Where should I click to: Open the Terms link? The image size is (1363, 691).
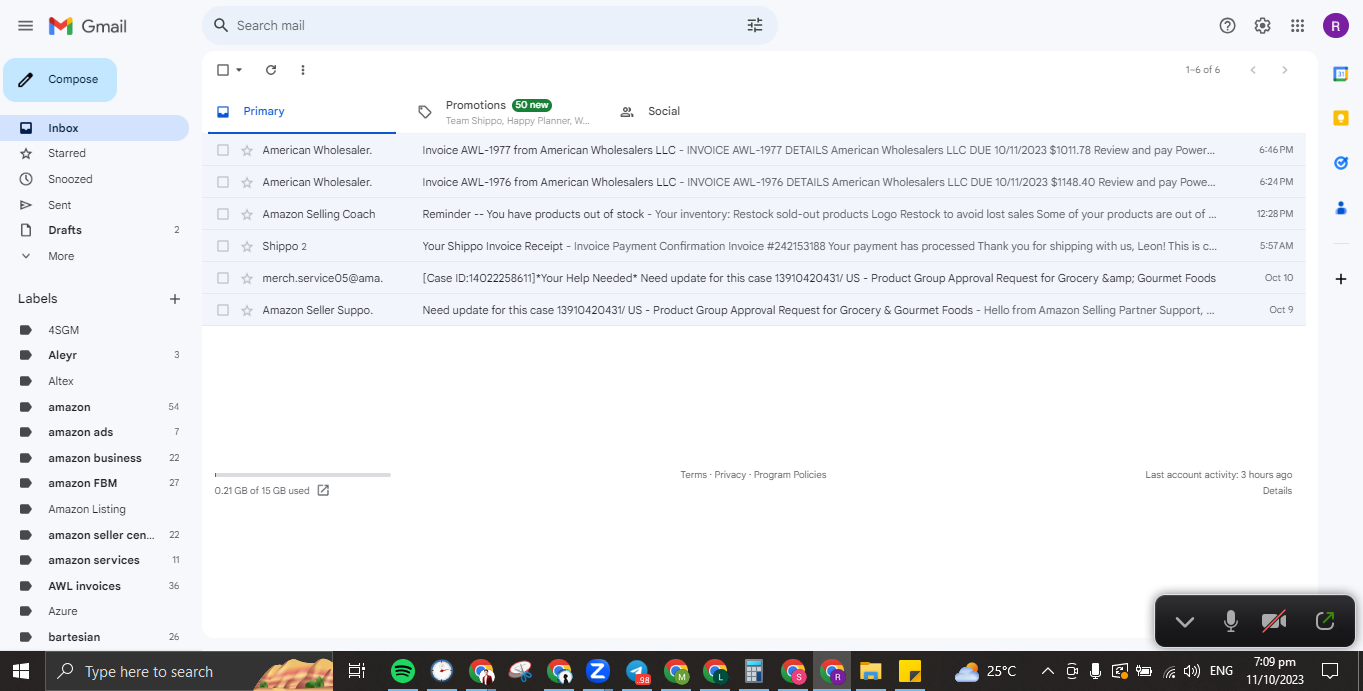pyautogui.click(x=693, y=475)
